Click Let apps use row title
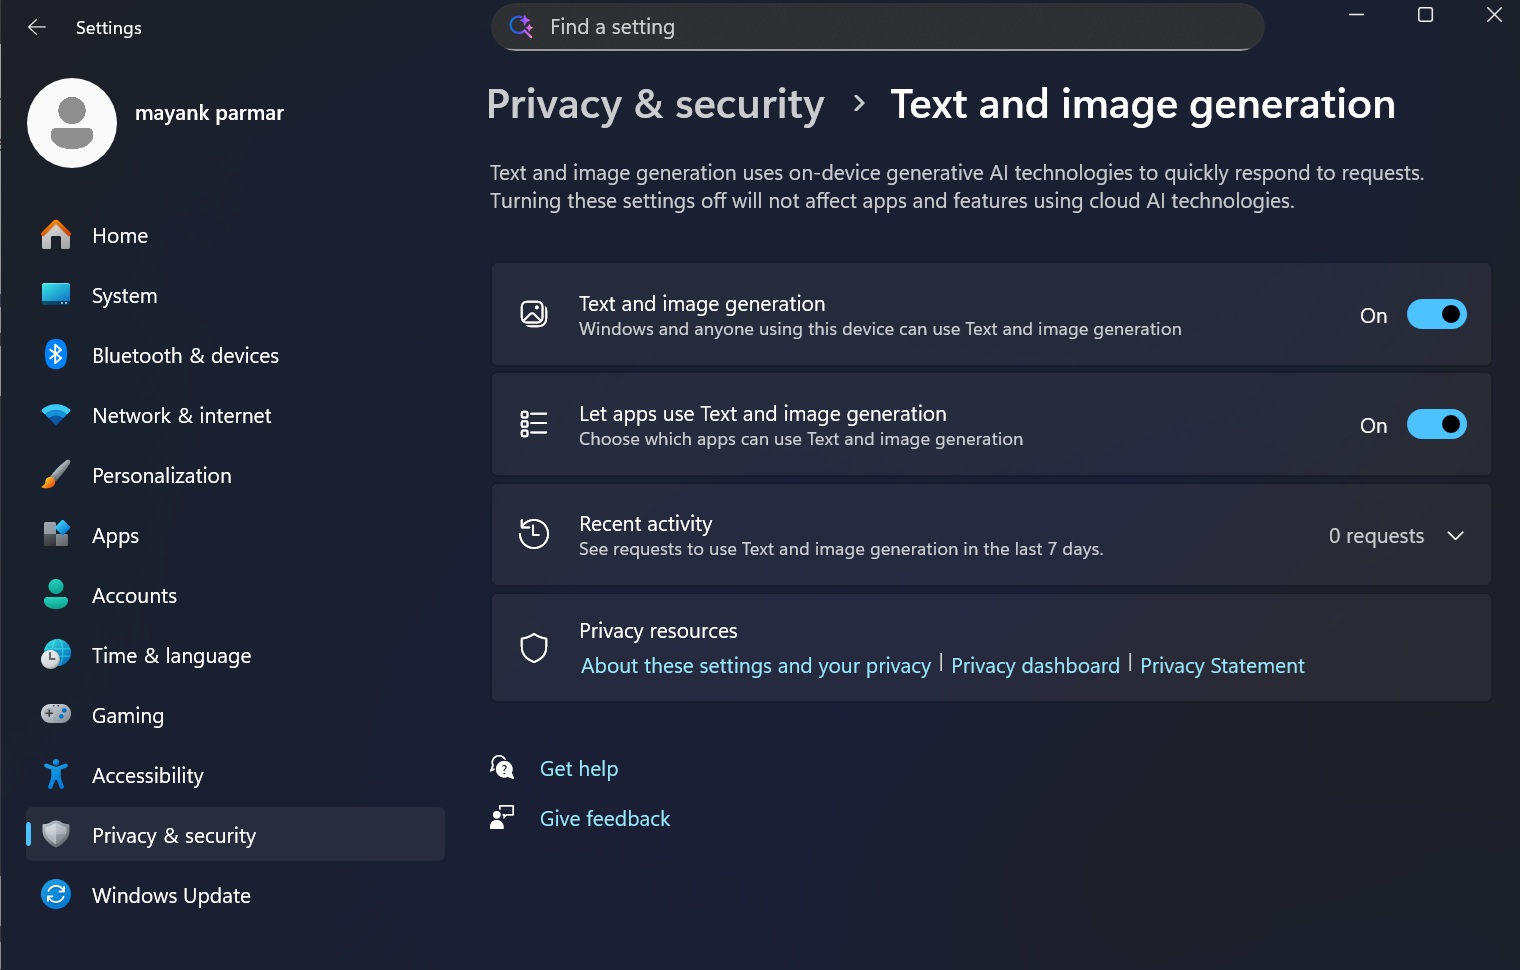 point(763,414)
